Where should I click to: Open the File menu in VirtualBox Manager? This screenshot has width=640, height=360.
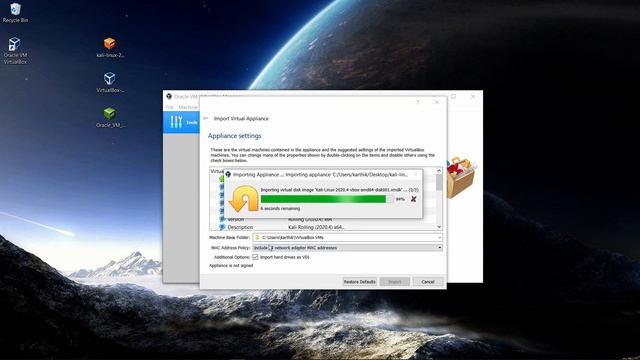tap(169, 107)
